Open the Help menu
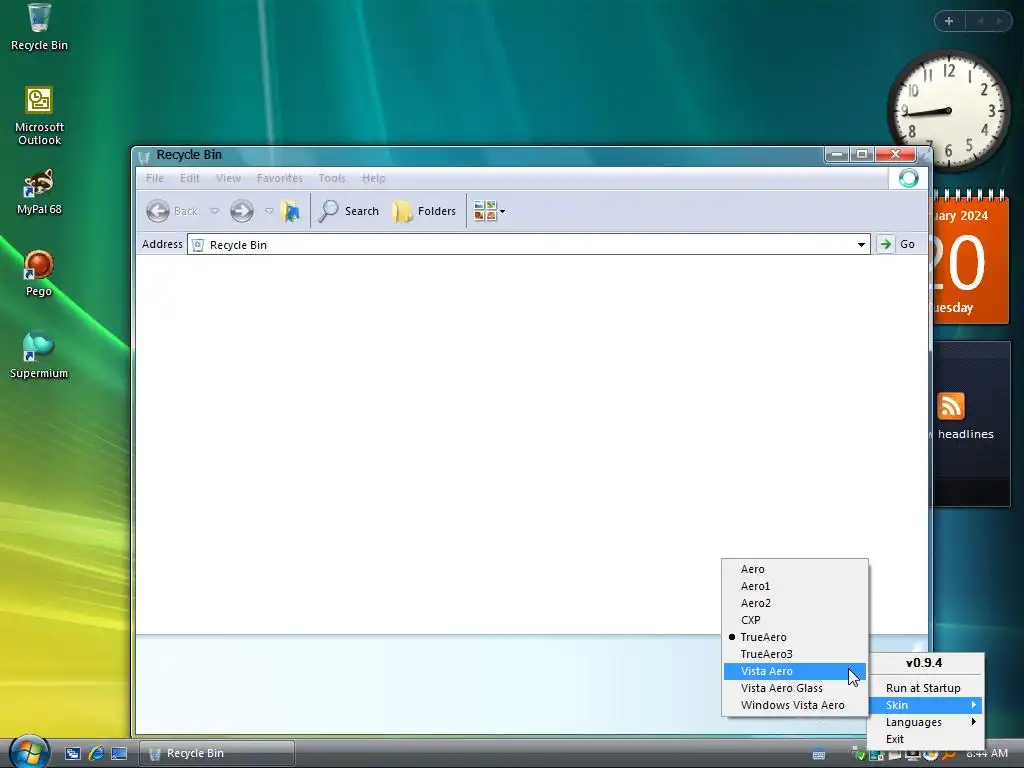1024x768 pixels. pyautogui.click(x=374, y=178)
